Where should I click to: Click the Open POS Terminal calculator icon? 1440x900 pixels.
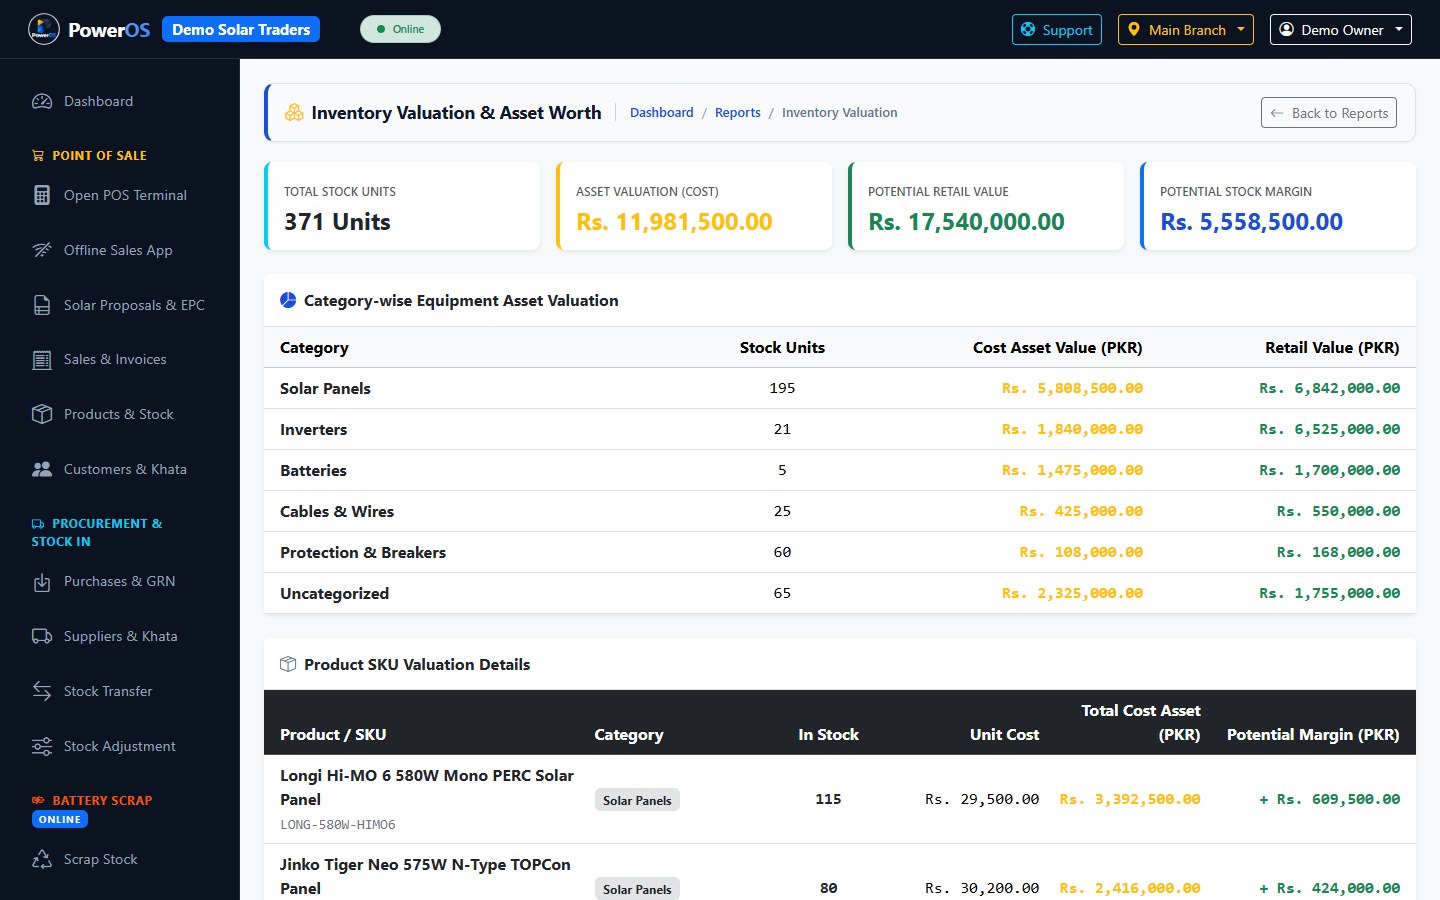point(42,195)
